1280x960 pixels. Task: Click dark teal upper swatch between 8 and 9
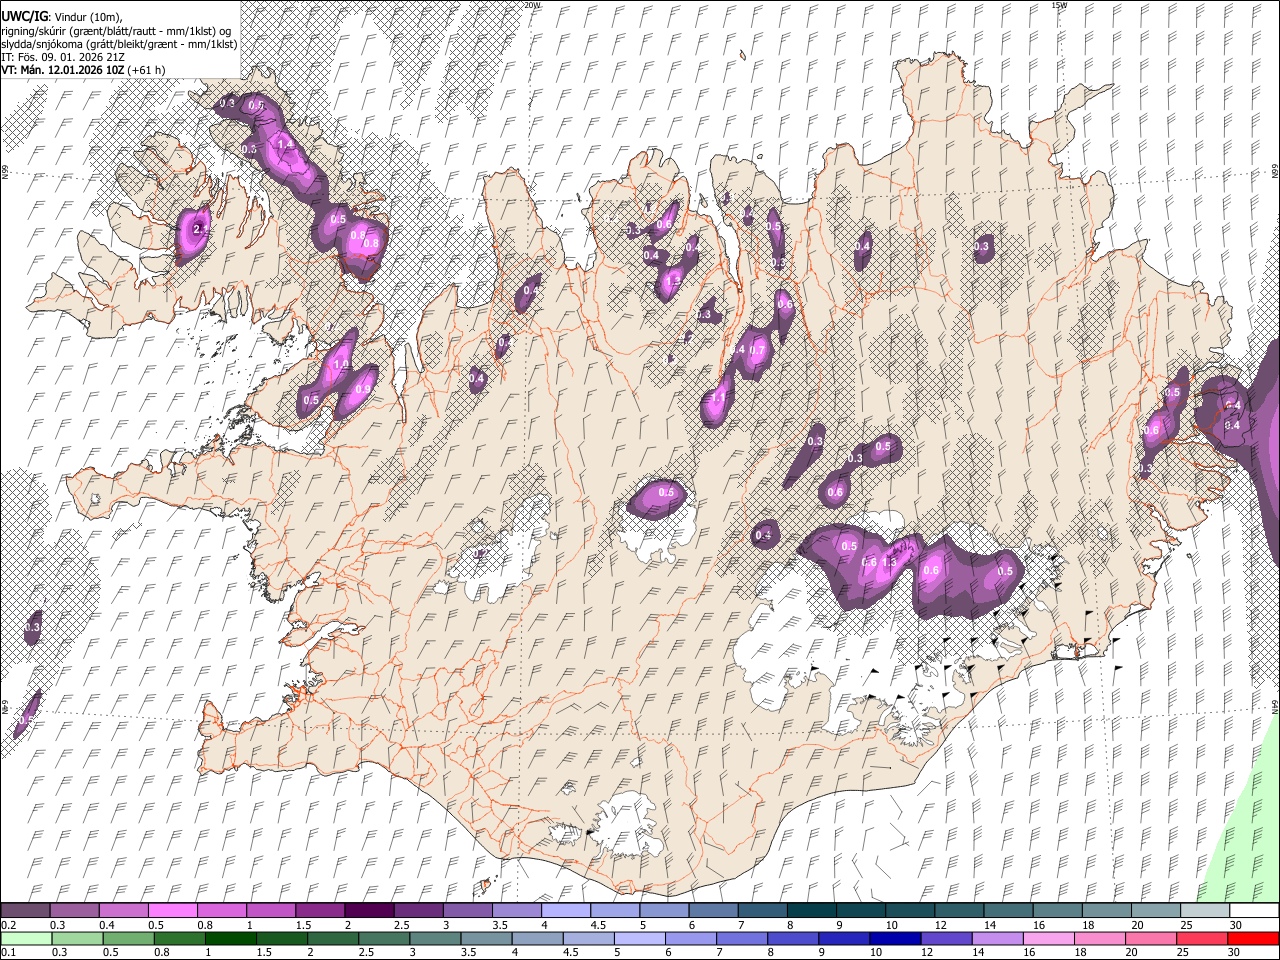click(810, 911)
